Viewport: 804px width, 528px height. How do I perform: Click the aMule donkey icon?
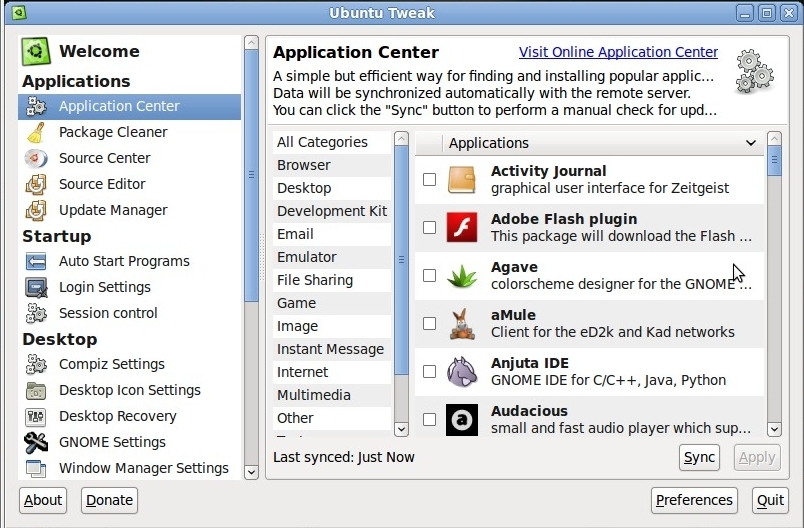pos(461,324)
